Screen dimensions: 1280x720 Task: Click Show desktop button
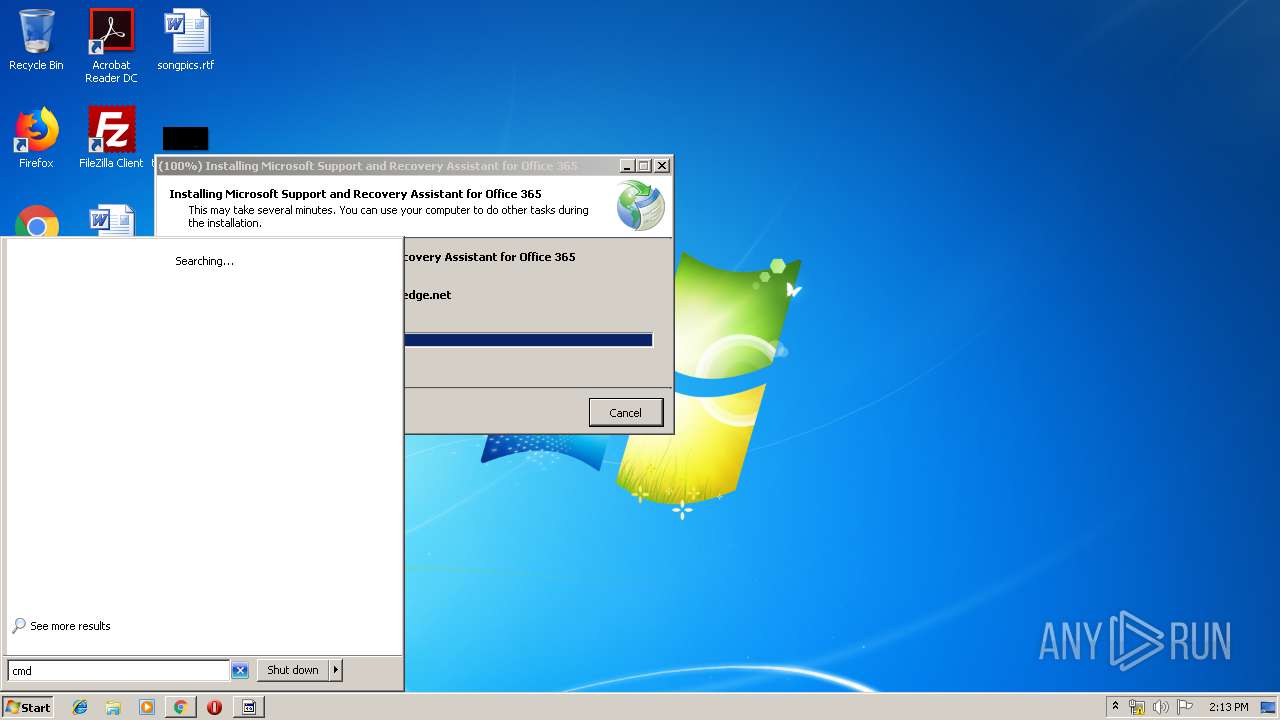tap(1268, 707)
